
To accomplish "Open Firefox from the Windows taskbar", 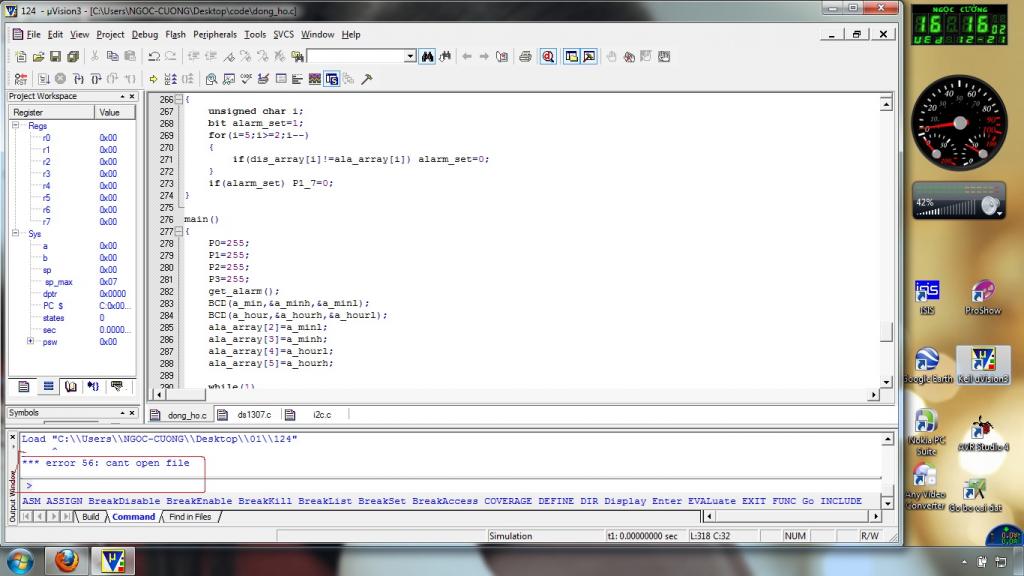I will pos(67,561).
